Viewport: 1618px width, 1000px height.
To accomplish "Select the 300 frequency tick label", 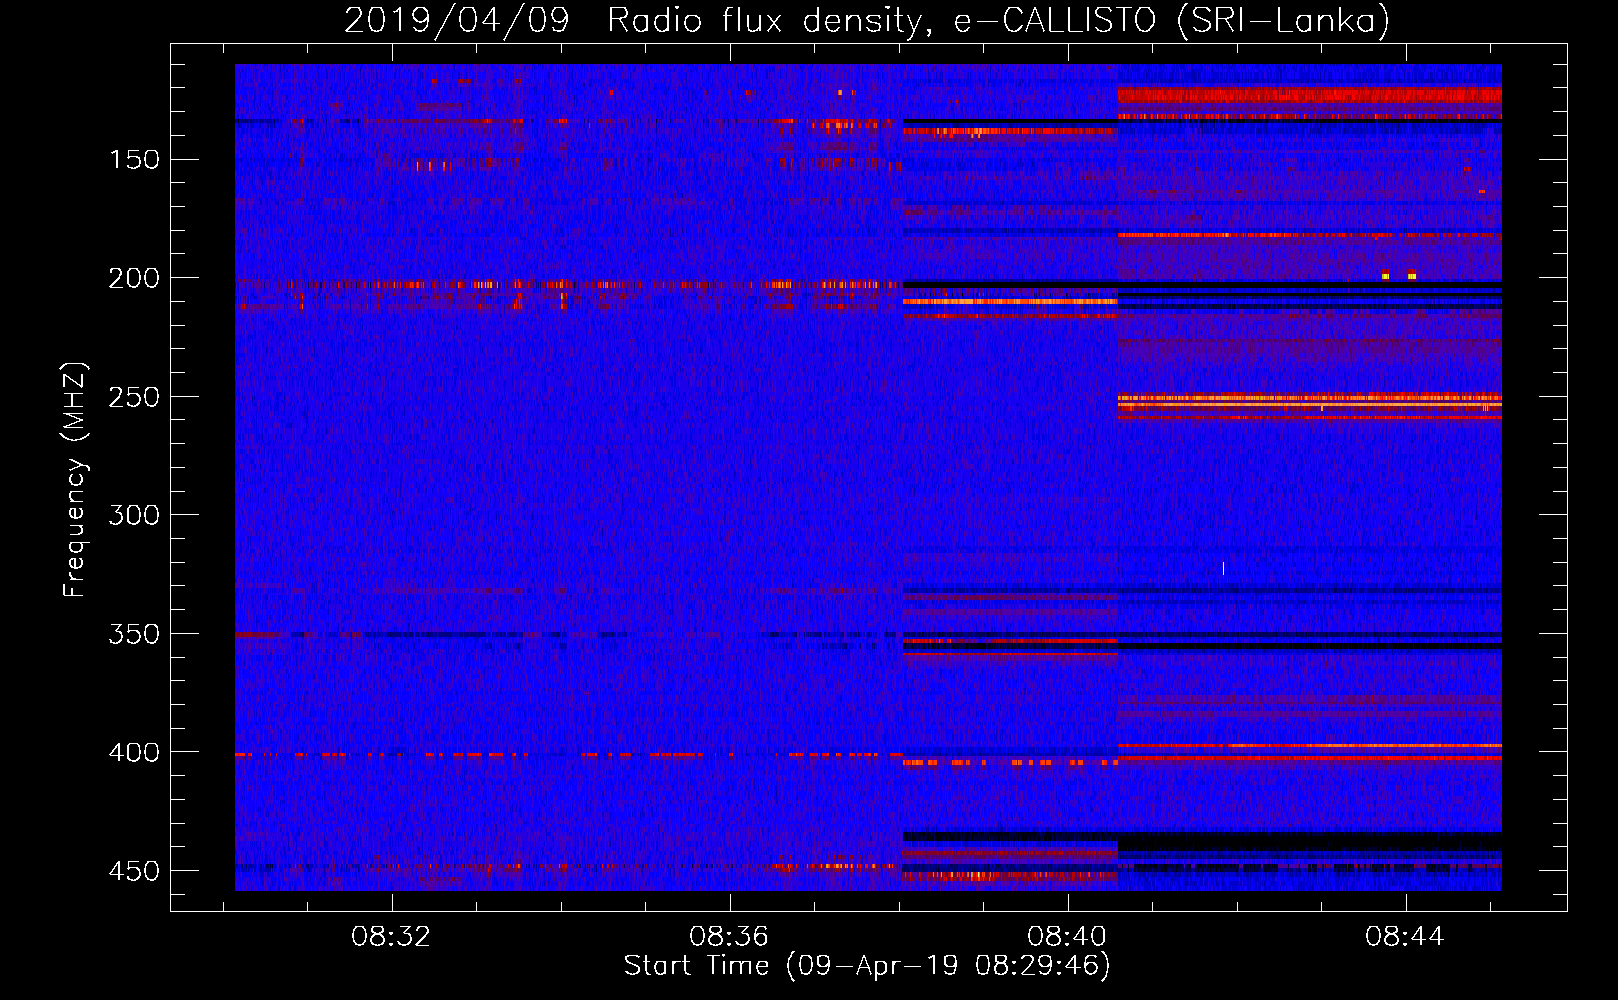I will tap(134, 515).
